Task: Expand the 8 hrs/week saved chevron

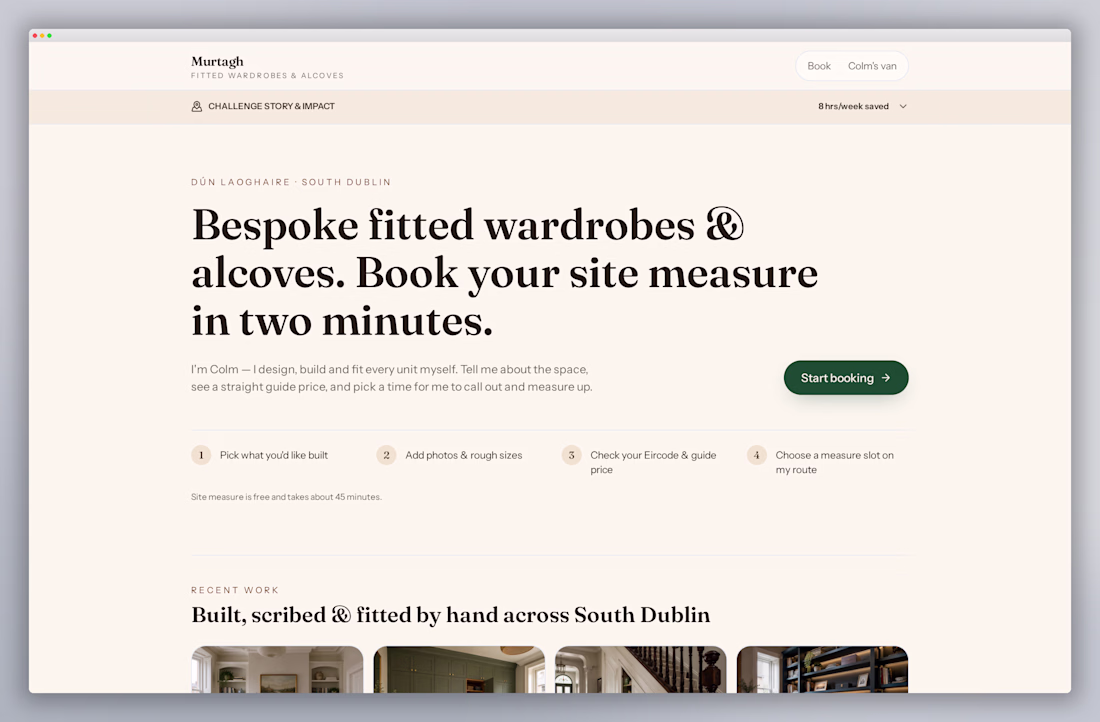Action: coord(903,107)
